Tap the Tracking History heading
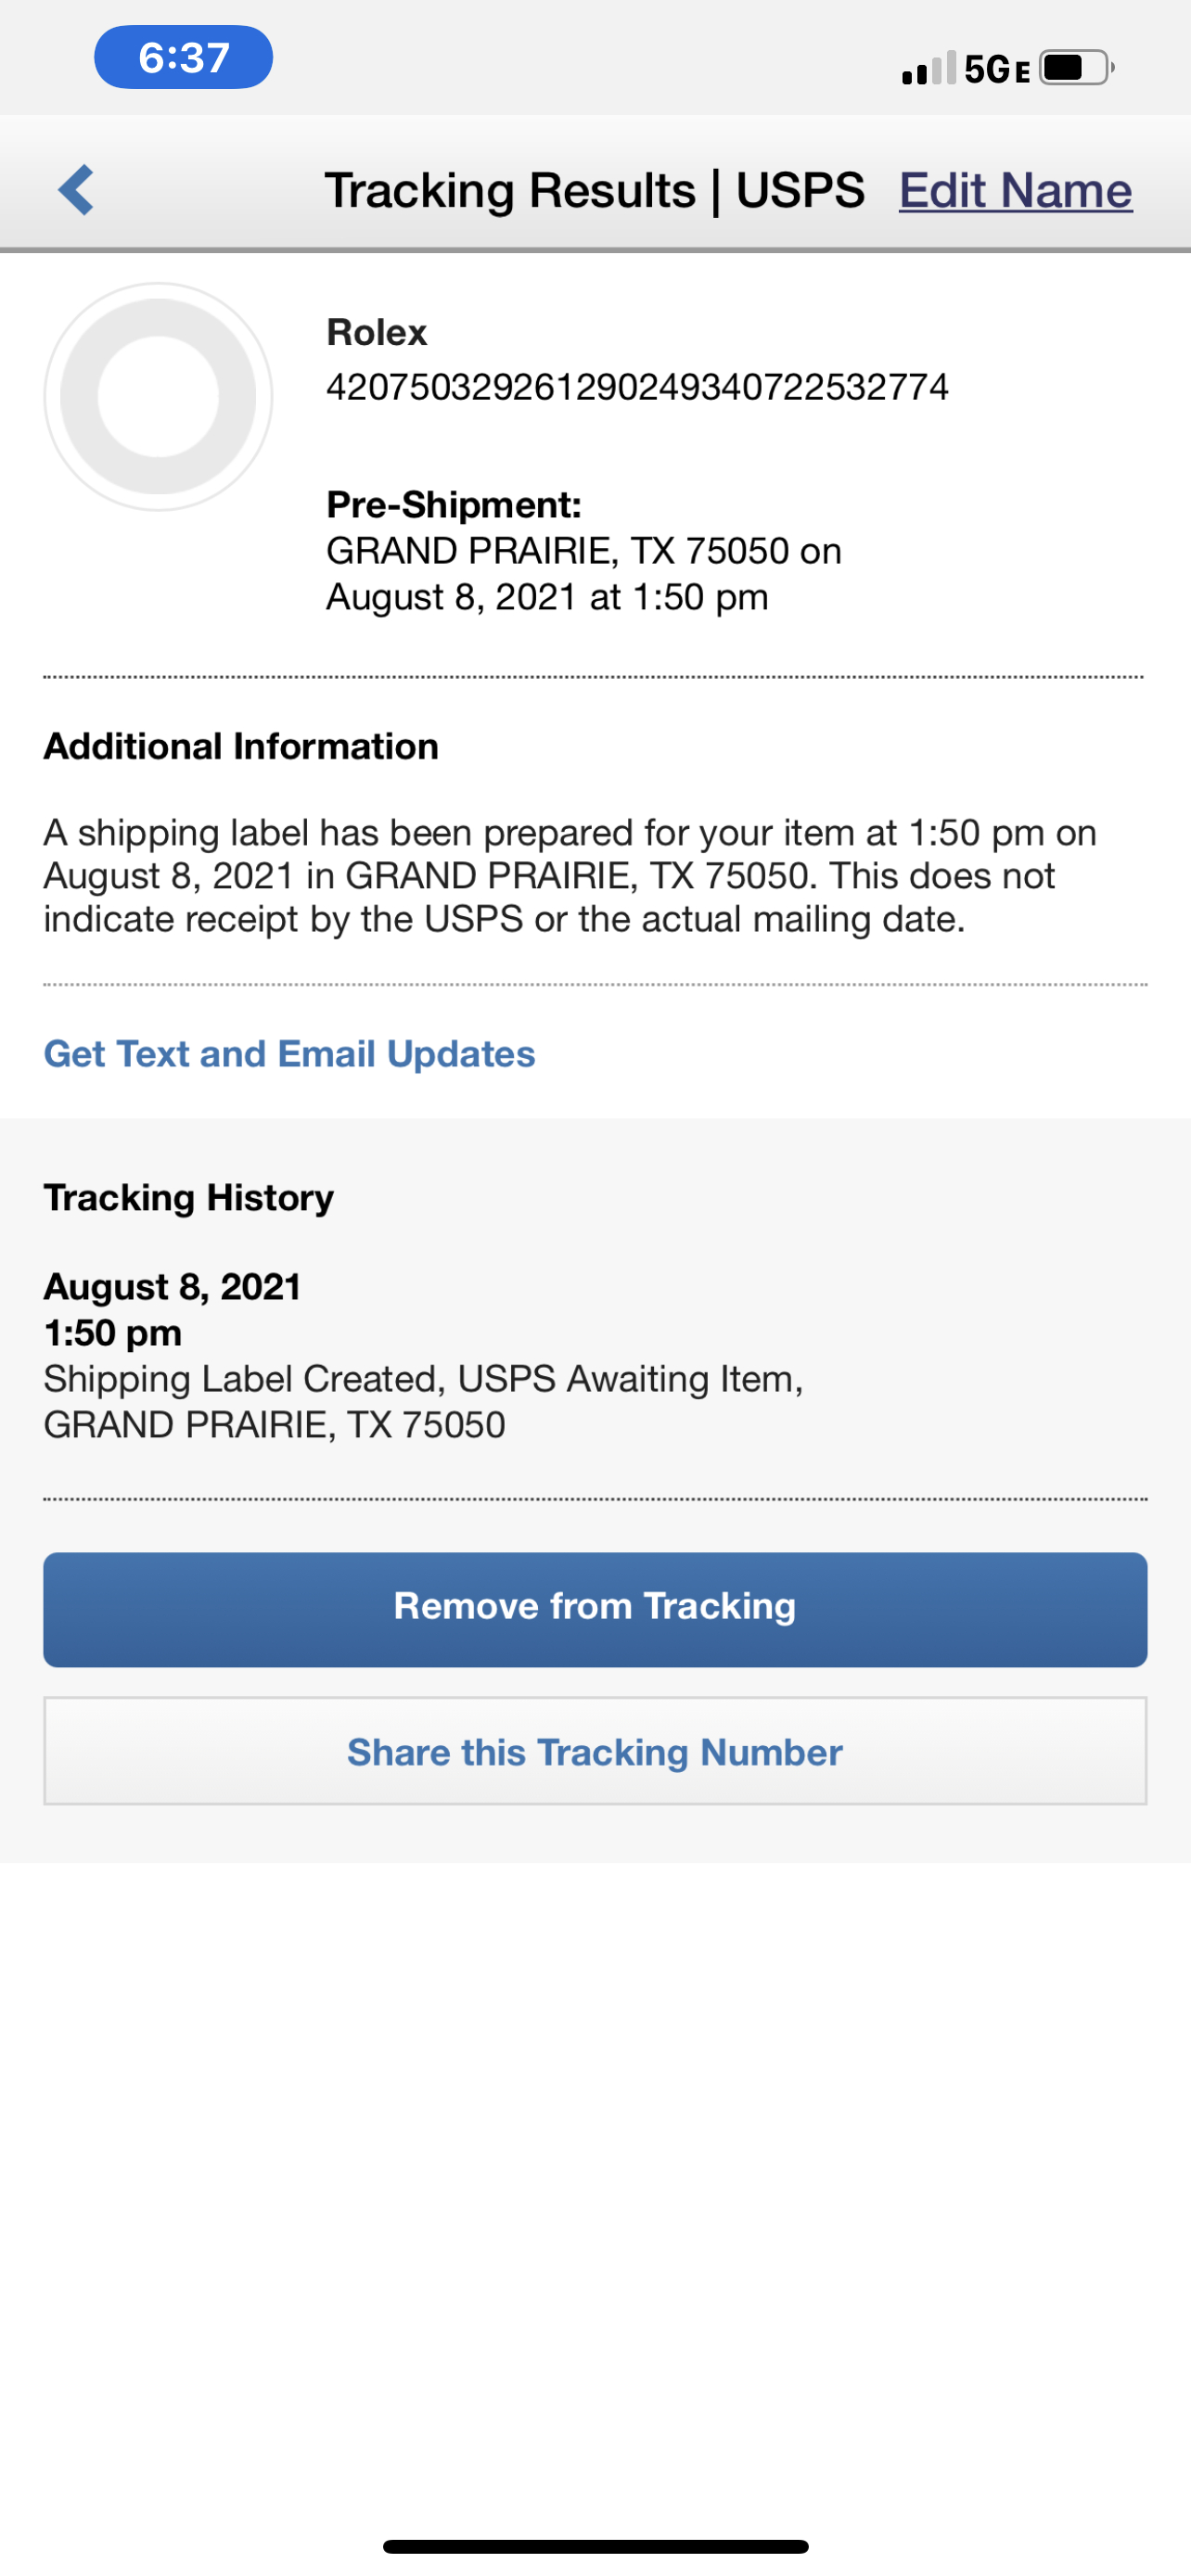 point(188,1197)
